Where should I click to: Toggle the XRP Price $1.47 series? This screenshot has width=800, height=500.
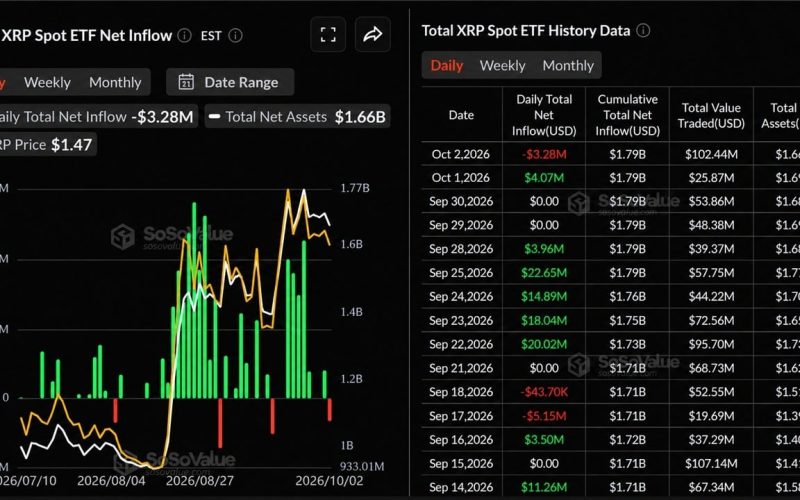click(x=46, y=145)
